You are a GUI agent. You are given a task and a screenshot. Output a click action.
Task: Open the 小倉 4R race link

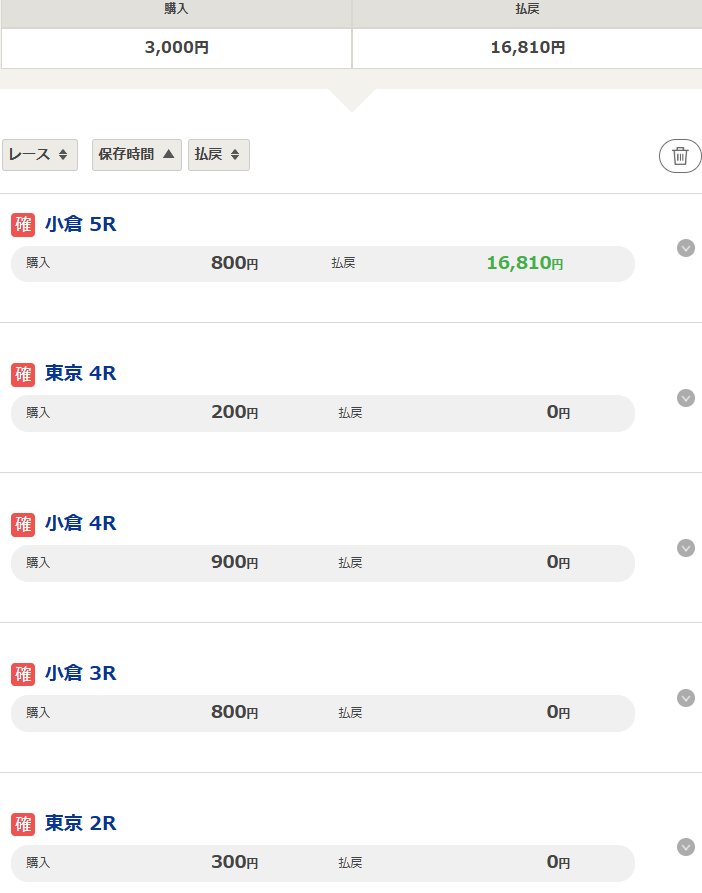pos(81,524)
